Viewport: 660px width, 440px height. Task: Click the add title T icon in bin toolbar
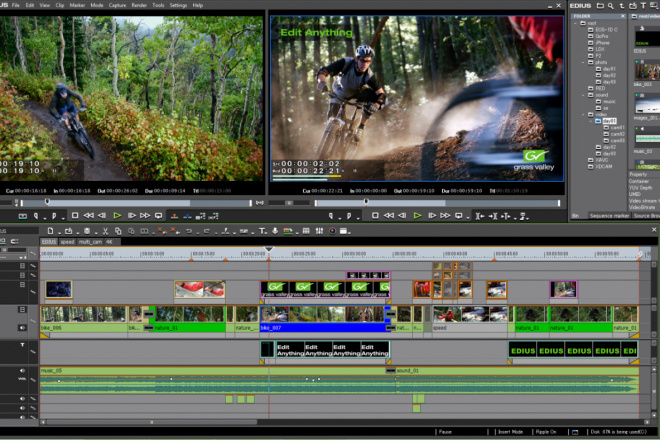[643, 5]
